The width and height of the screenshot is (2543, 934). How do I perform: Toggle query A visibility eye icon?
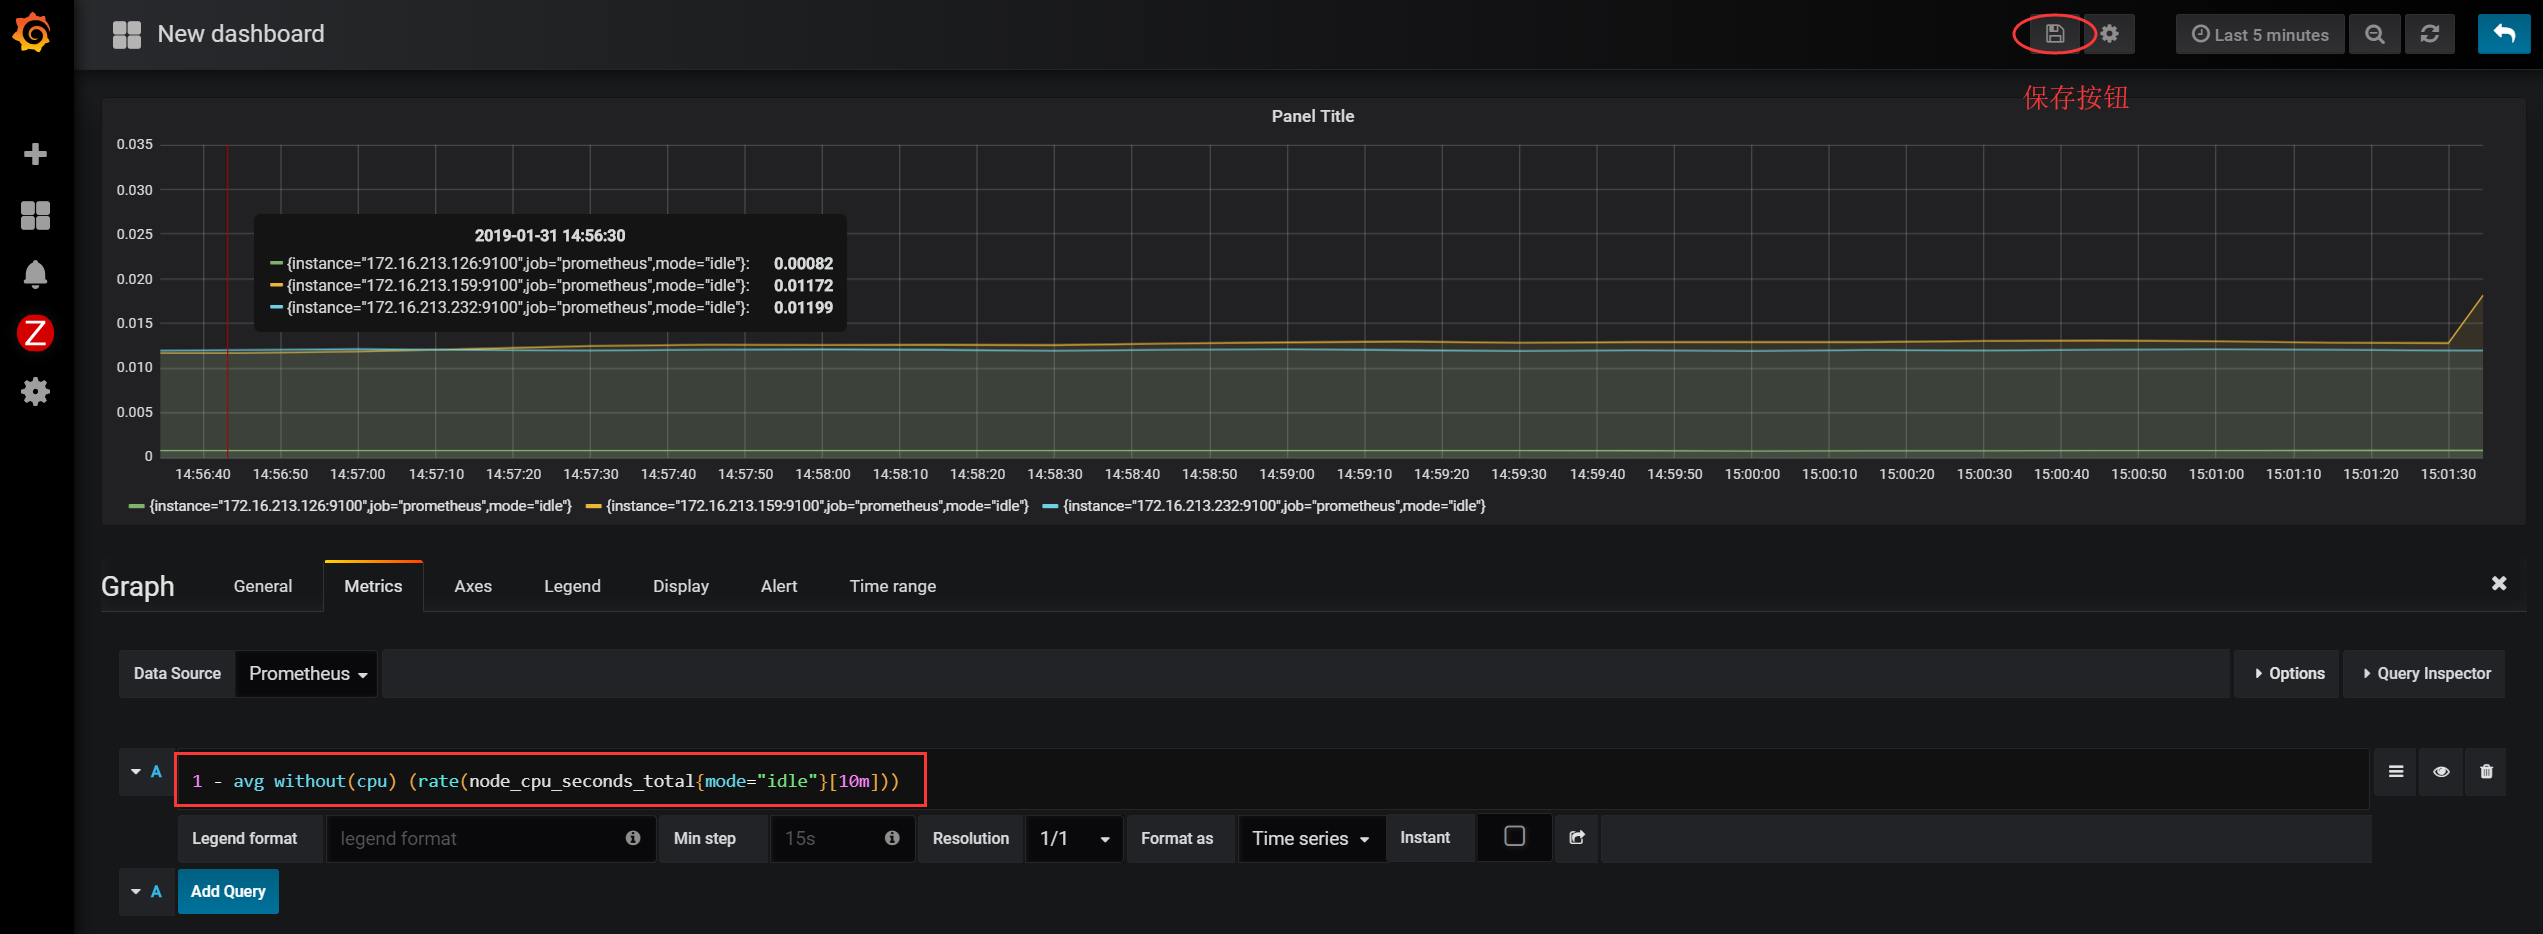pos(2441,772)
